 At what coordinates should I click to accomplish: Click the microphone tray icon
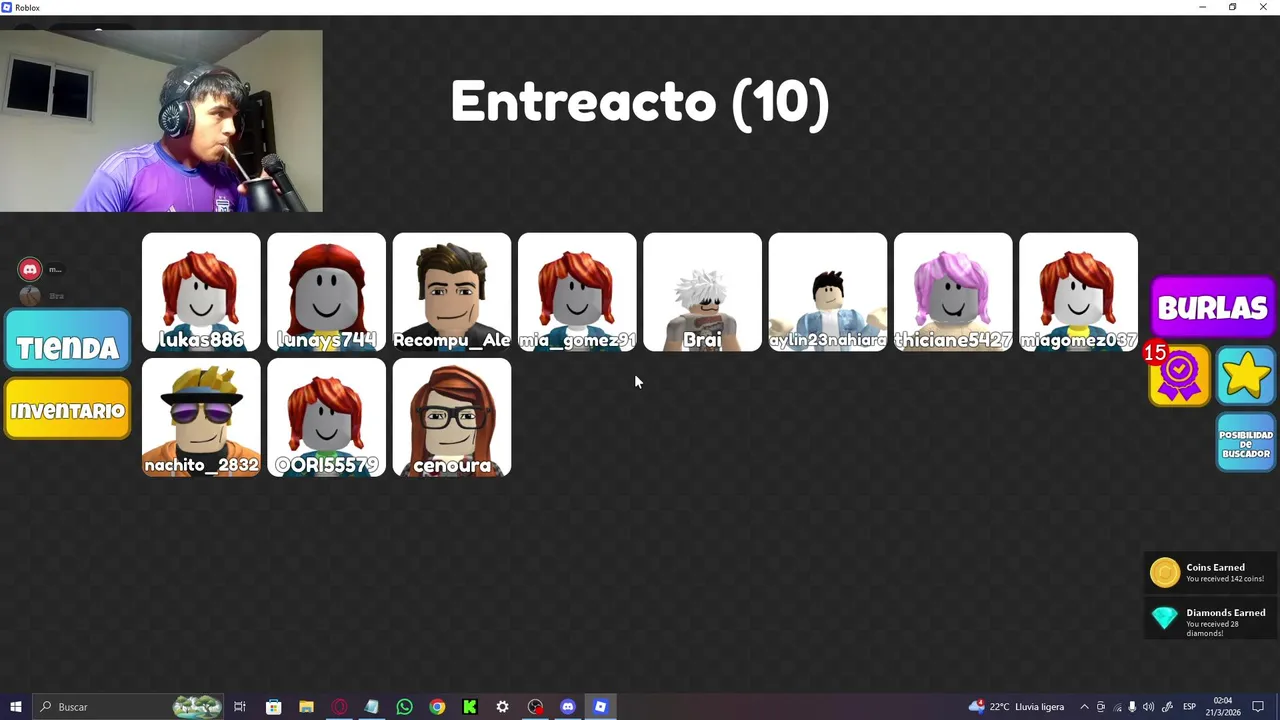pos(1132,707)
